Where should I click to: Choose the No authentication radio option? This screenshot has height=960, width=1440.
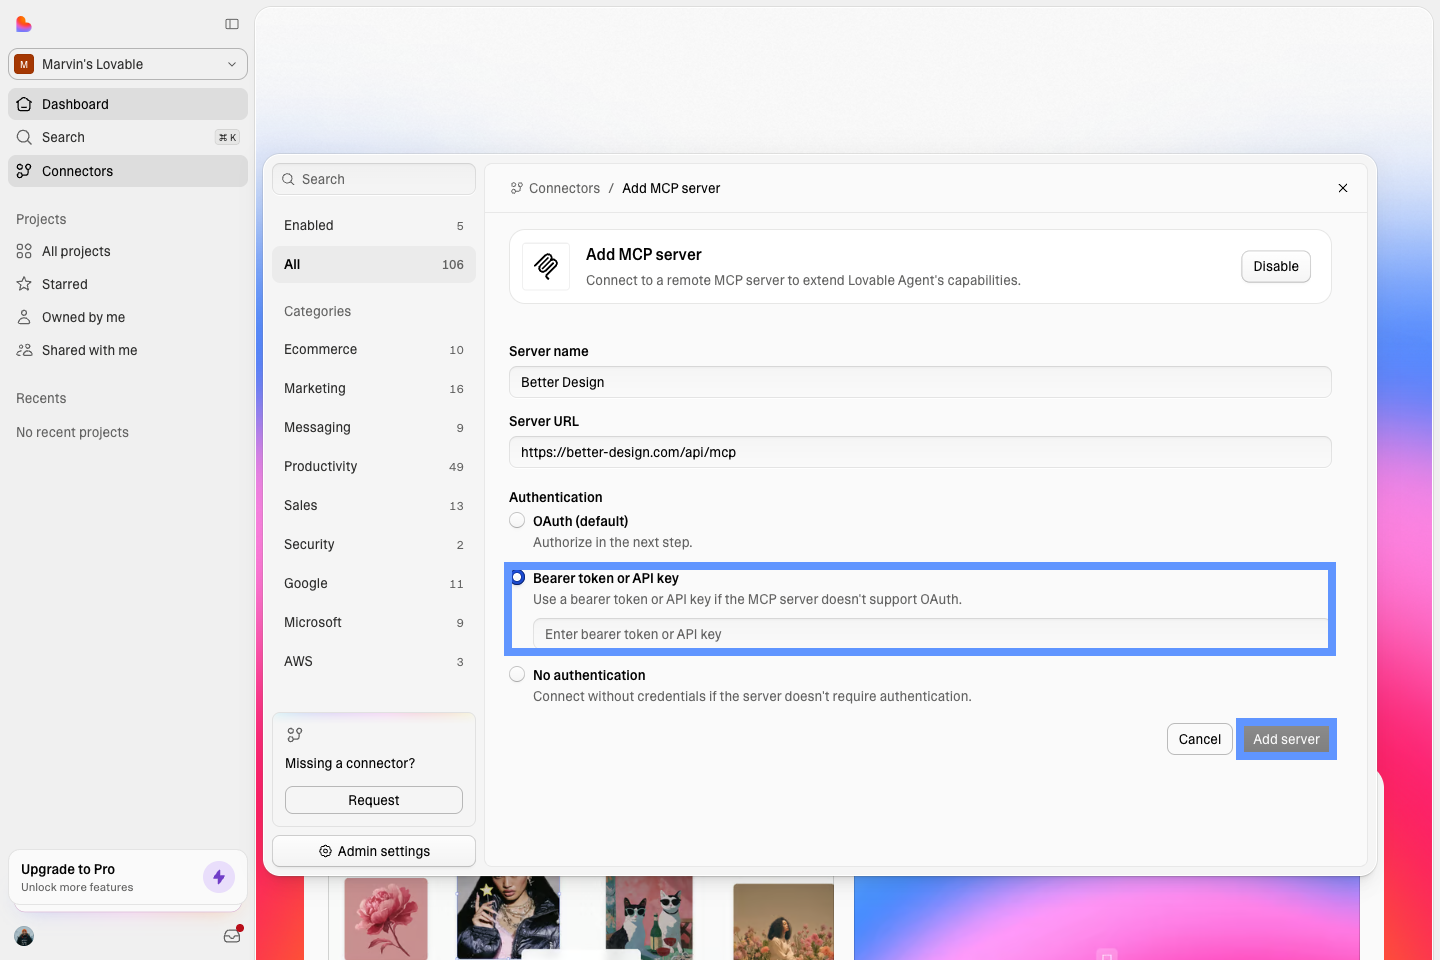517,674
